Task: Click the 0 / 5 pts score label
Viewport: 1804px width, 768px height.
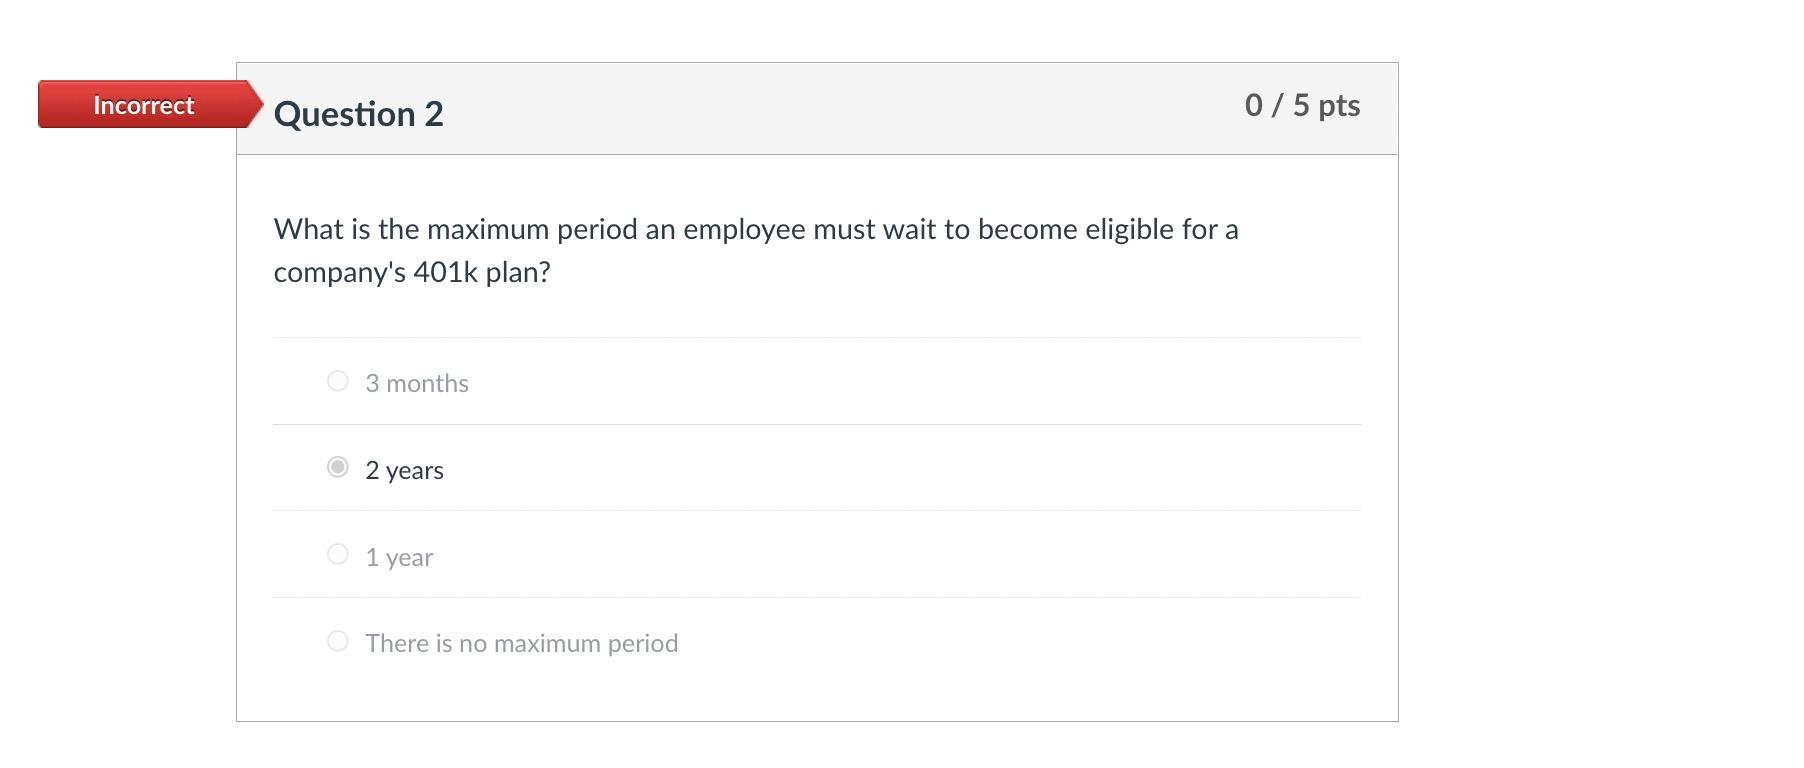Action: point(1301,104)
